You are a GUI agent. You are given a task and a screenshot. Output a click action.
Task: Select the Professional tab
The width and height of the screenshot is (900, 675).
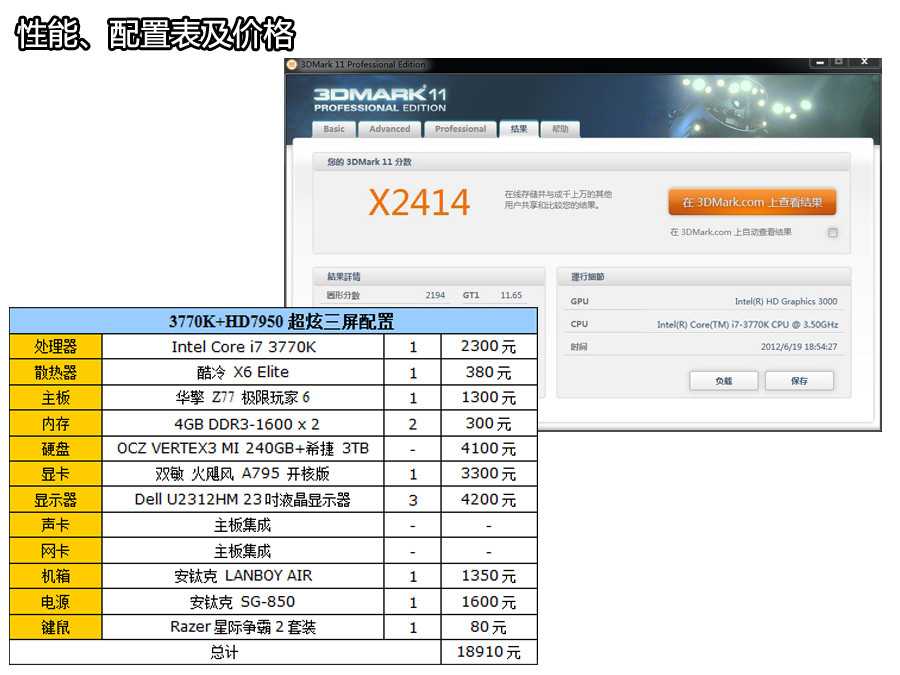tap(460, 129)
